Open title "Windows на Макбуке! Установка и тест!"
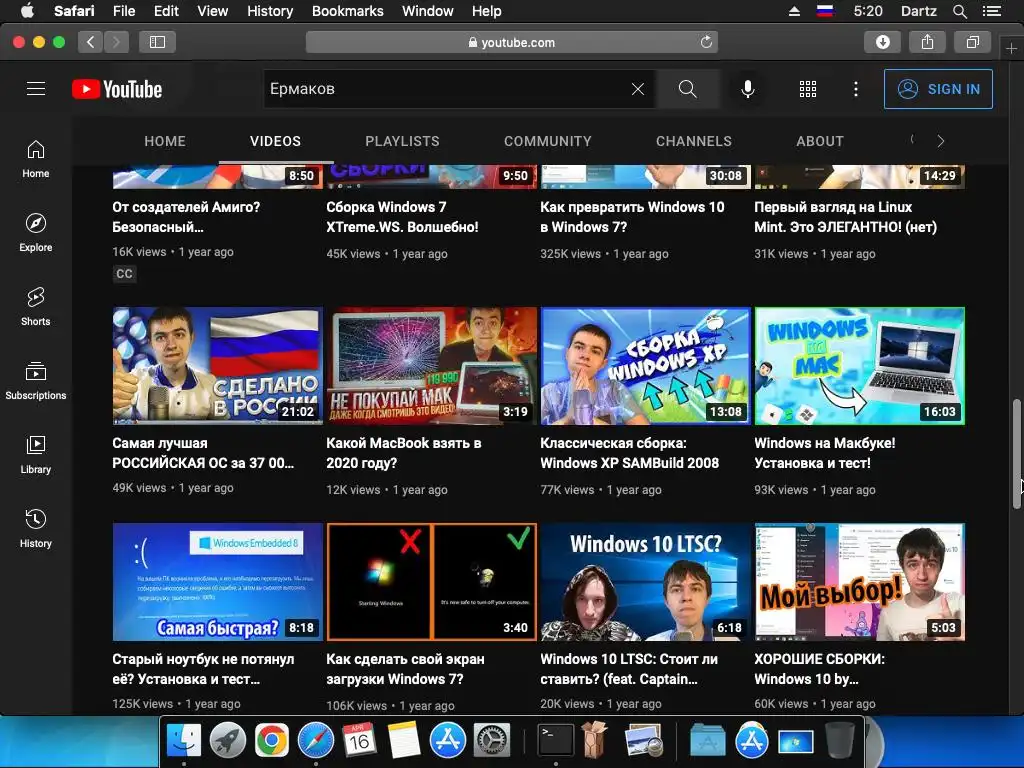Screen dimensions: 1024x768 824,453
